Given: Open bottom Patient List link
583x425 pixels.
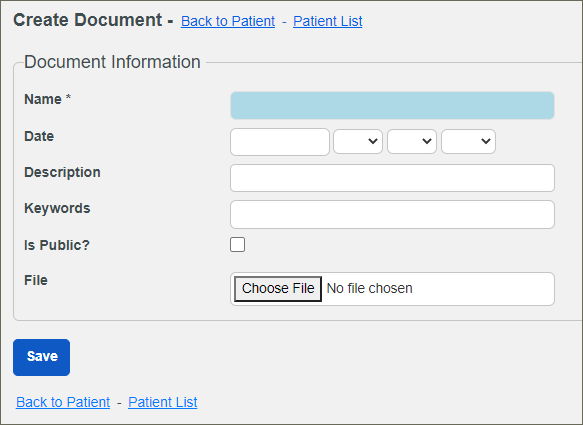Looking at the screenshot, I should [x=162, y=402].
